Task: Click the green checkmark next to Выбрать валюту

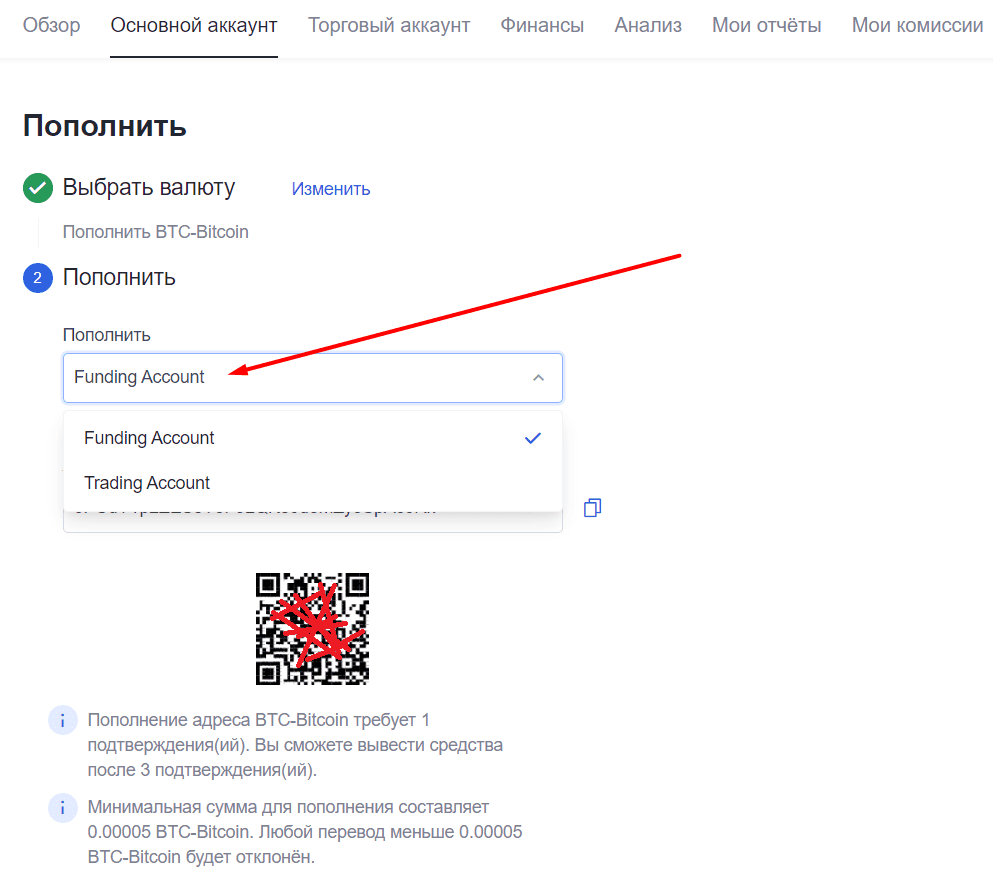Action: coord(38,188)
